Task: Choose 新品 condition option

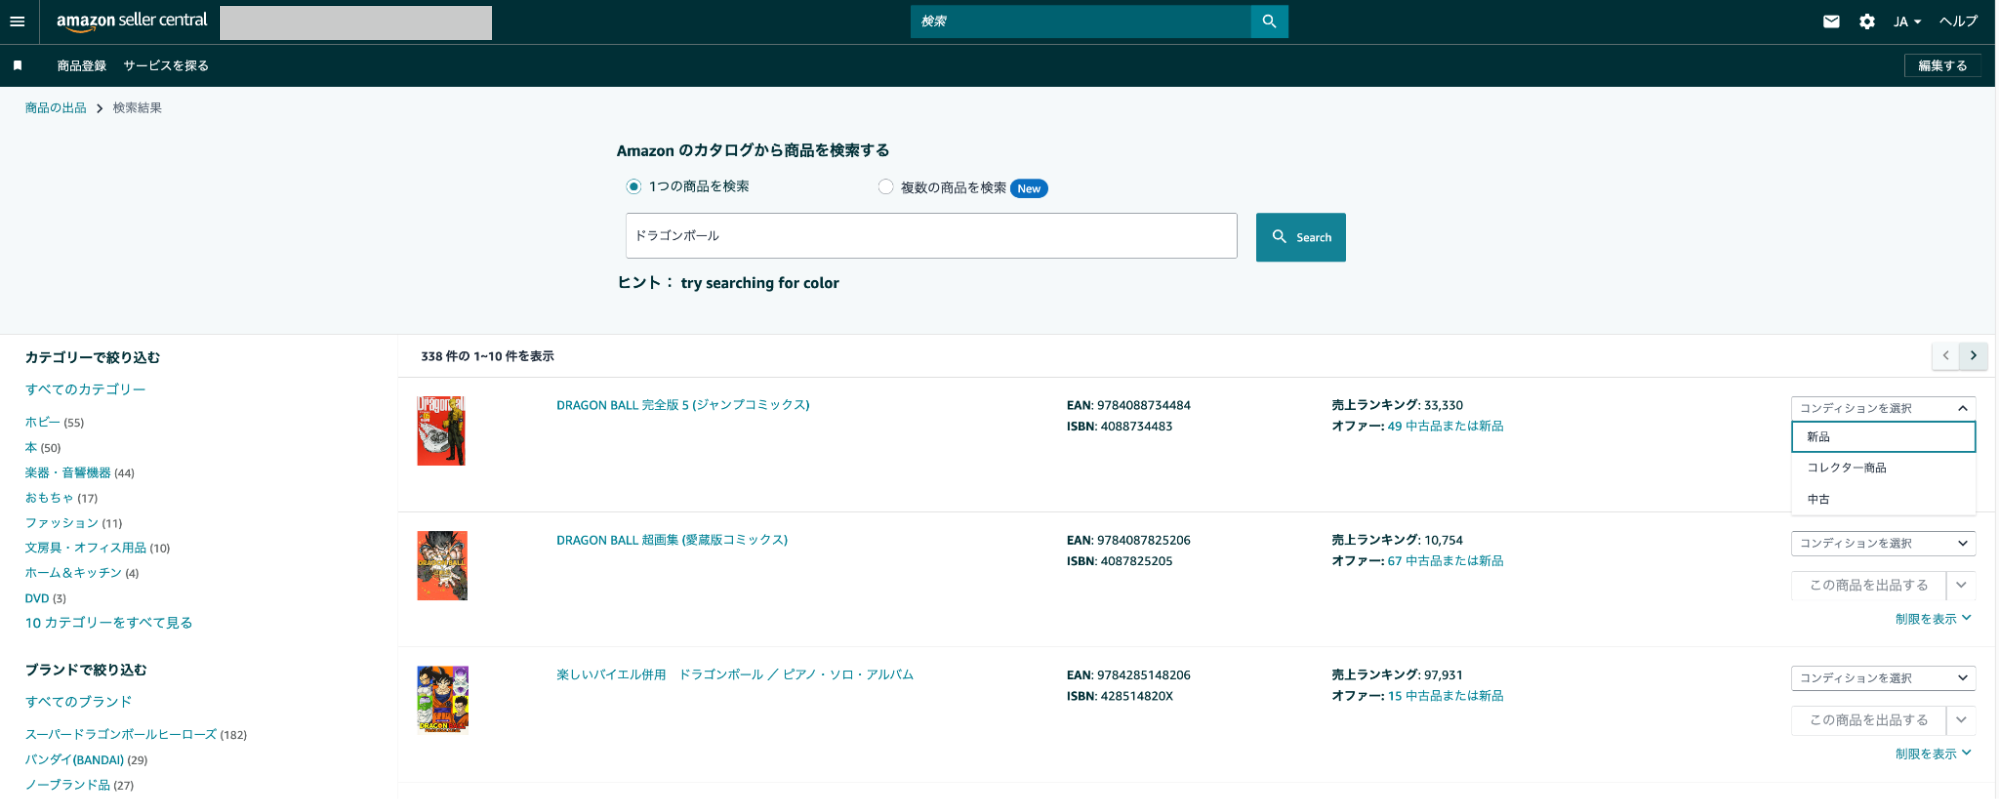Action: click(x=1883, y=437)
